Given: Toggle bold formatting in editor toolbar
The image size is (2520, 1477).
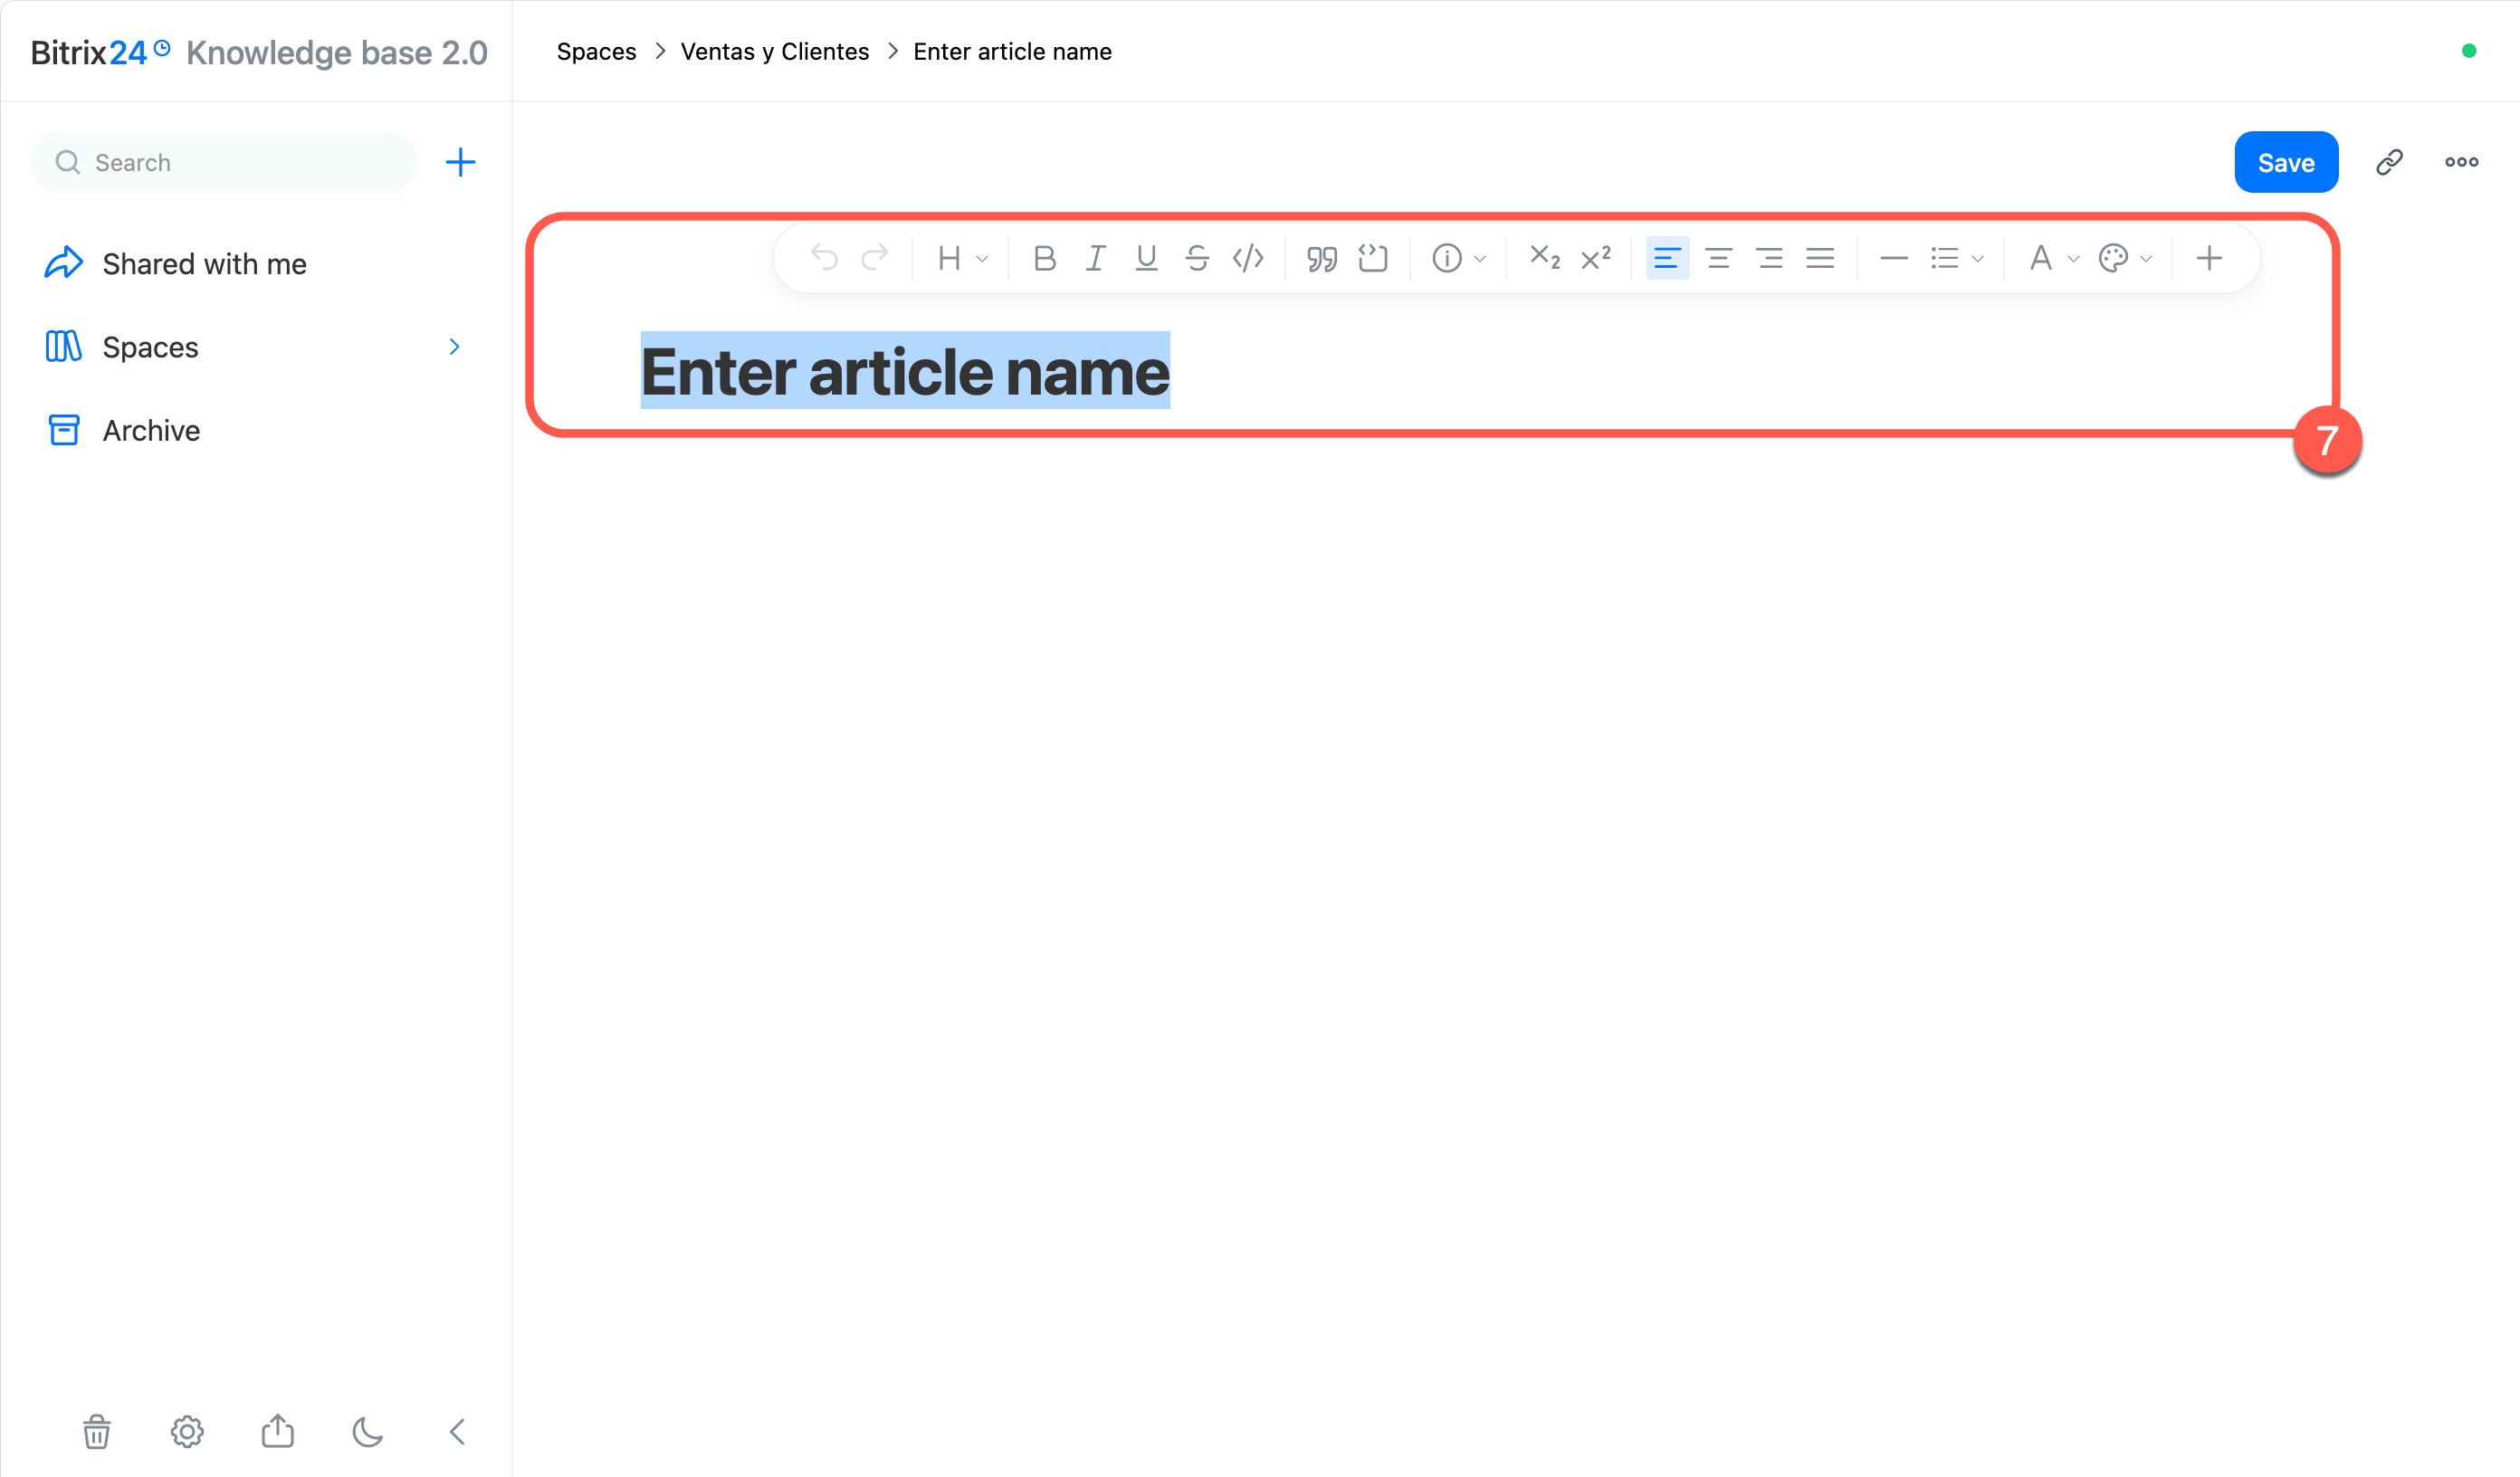Looking at the screenshot, I should pyautogui.click(x=1044, y=259).
